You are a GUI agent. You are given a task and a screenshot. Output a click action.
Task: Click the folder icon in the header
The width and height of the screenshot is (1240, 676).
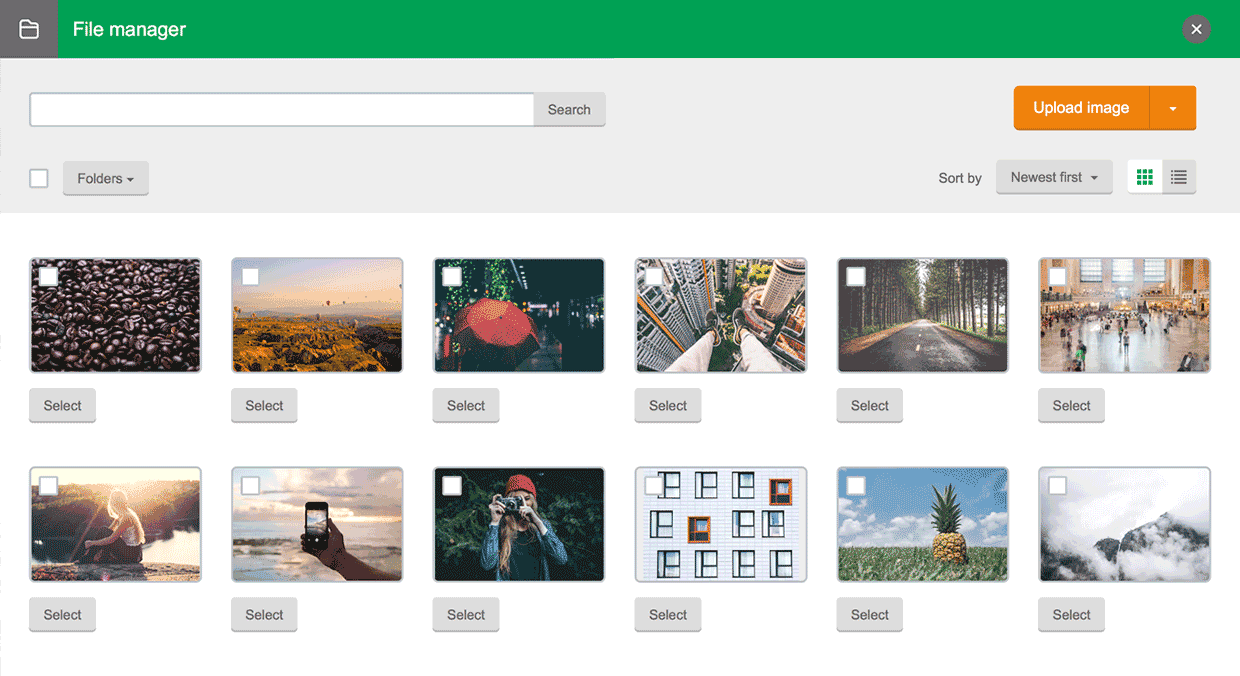click(28, 28)
